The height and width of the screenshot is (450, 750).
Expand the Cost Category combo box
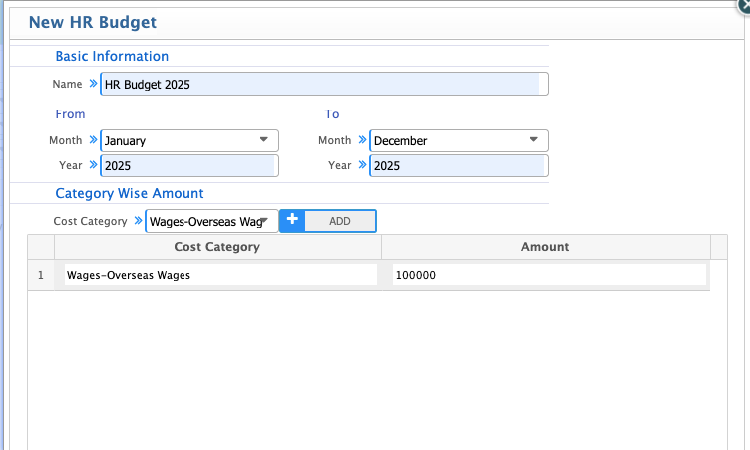[x=211, y=221]
